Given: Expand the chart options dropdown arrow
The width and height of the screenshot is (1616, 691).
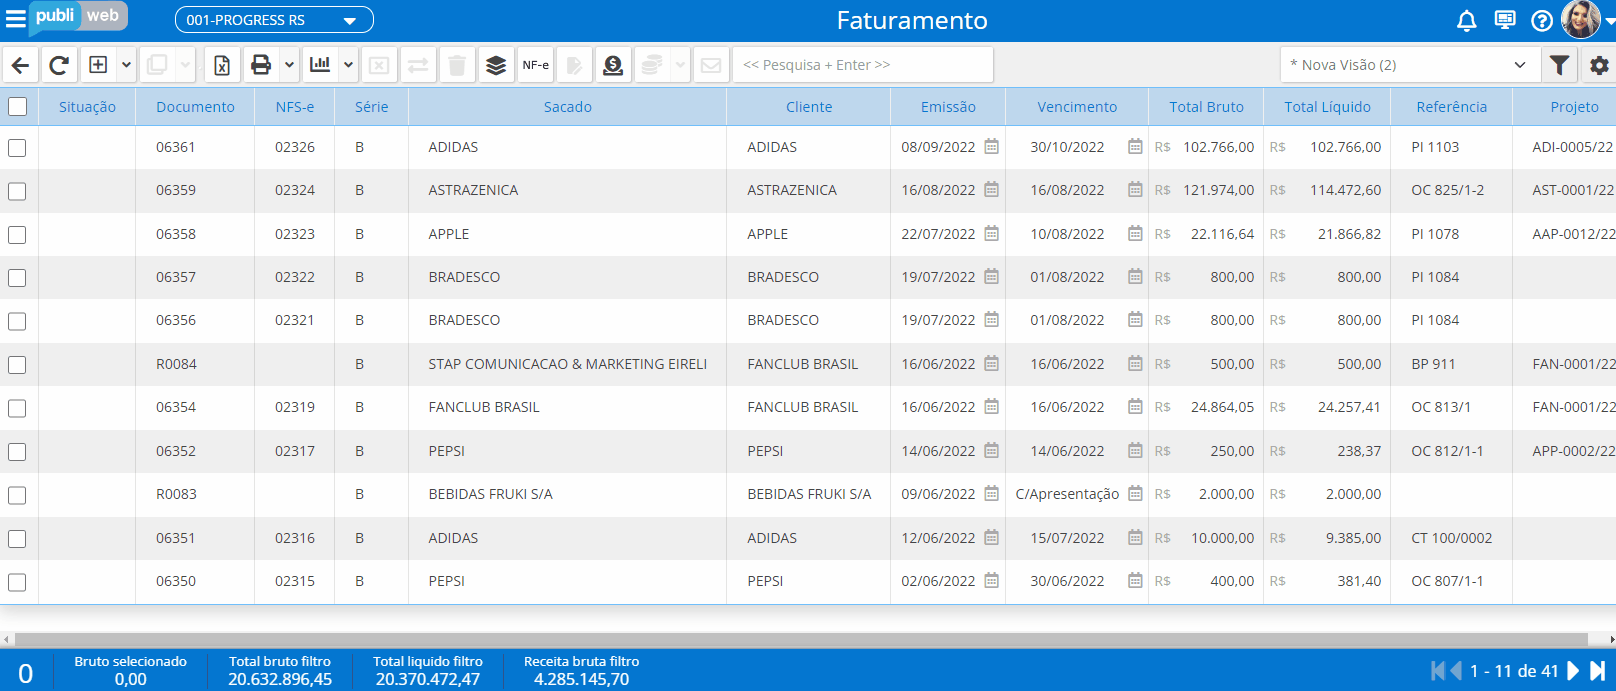Looking at the screenshot, I should click(348, 65).
